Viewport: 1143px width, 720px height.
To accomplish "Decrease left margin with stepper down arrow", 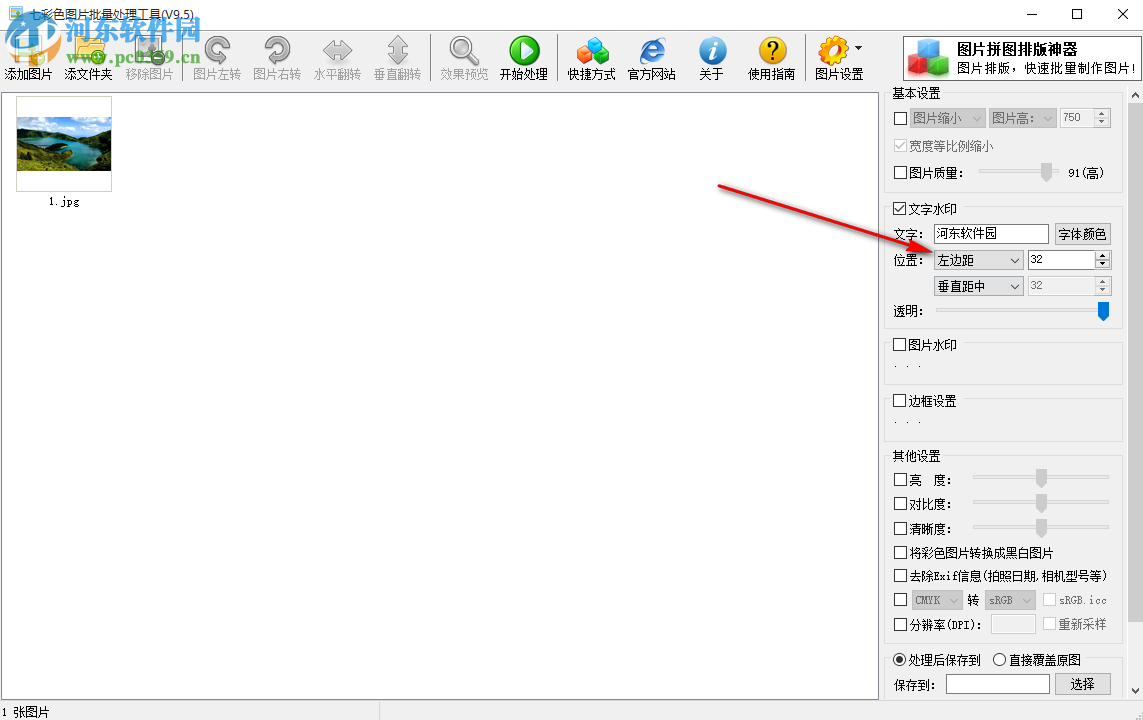I will pos(1103,265).
